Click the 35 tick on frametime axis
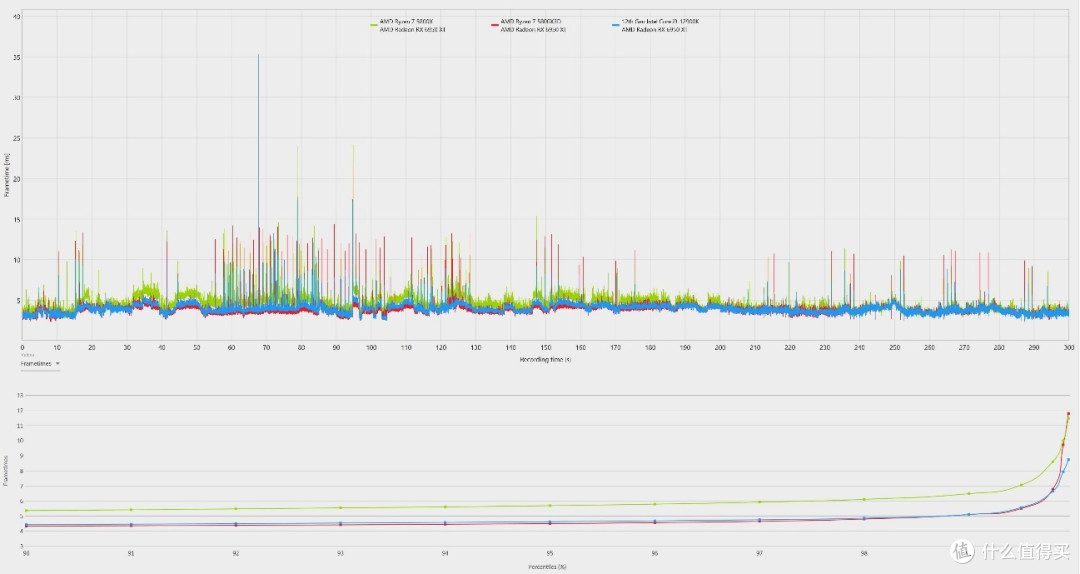1080x574 pixels. (x=17, y=58)
